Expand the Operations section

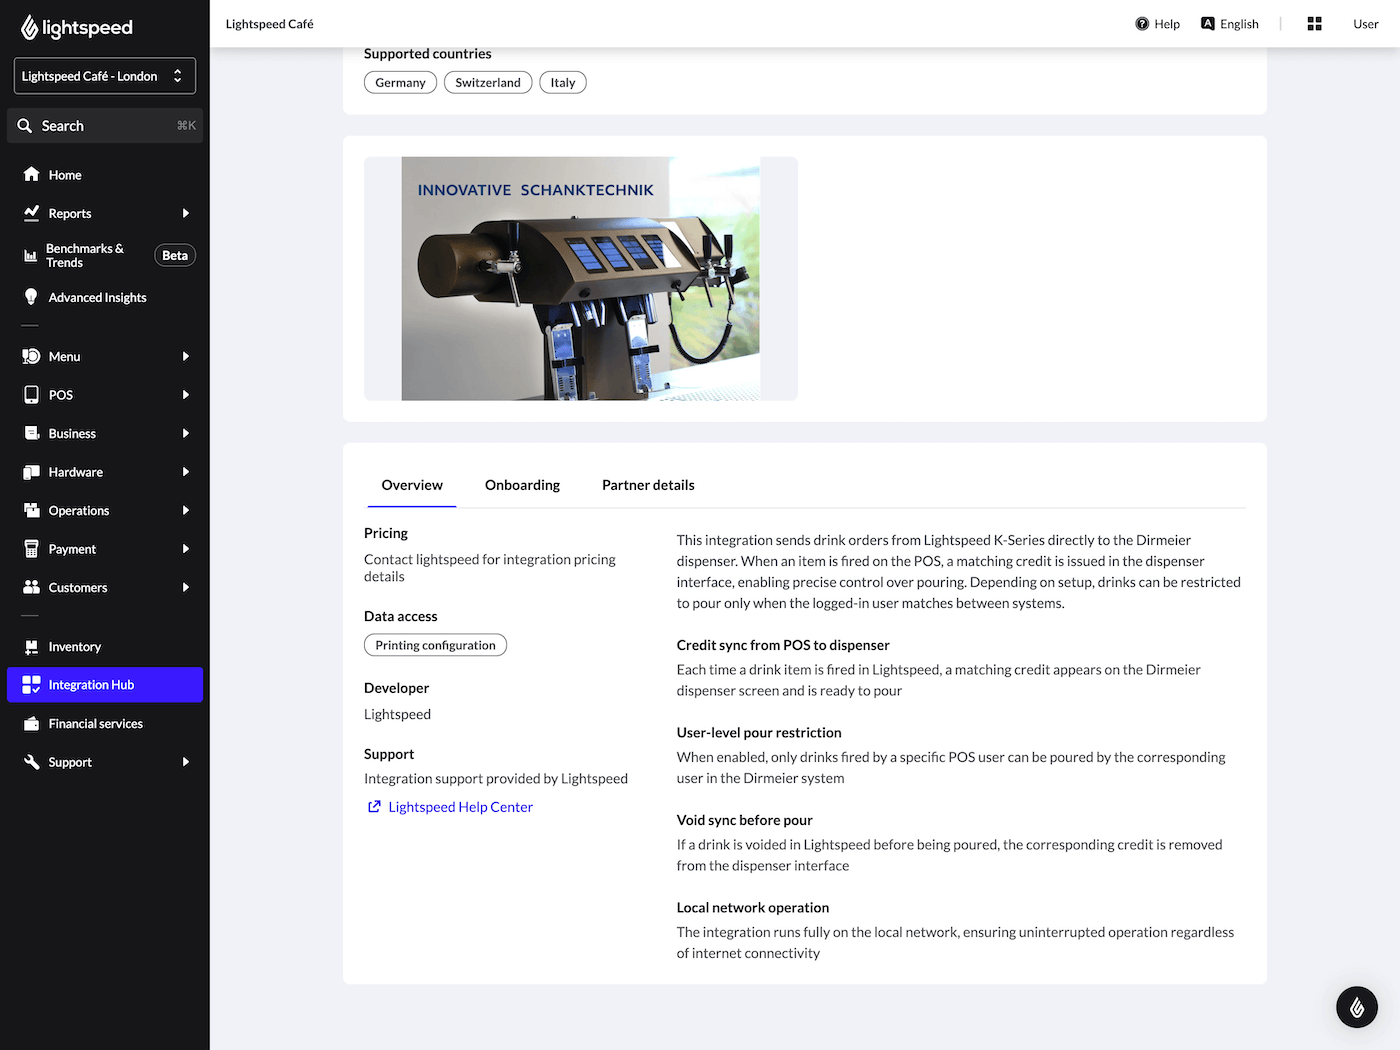(x=78, y=510)
